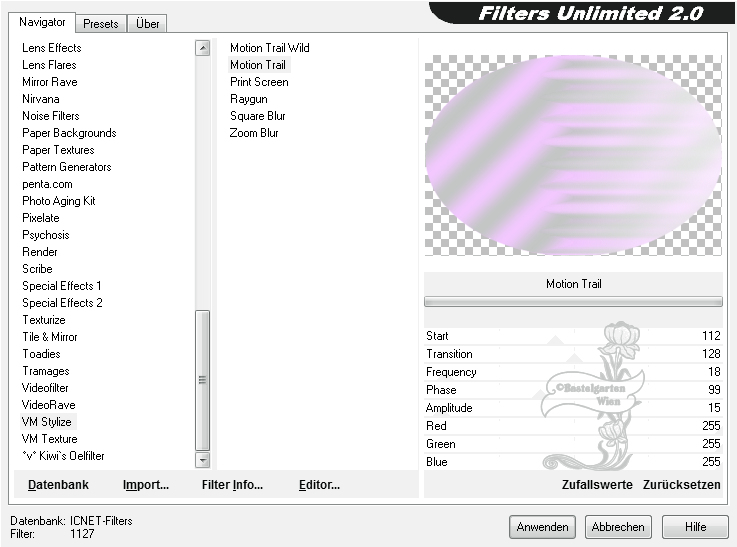Screen dimensions: 737x547
Task: Select the Noise Filters category
Action: tap(51, 116)
